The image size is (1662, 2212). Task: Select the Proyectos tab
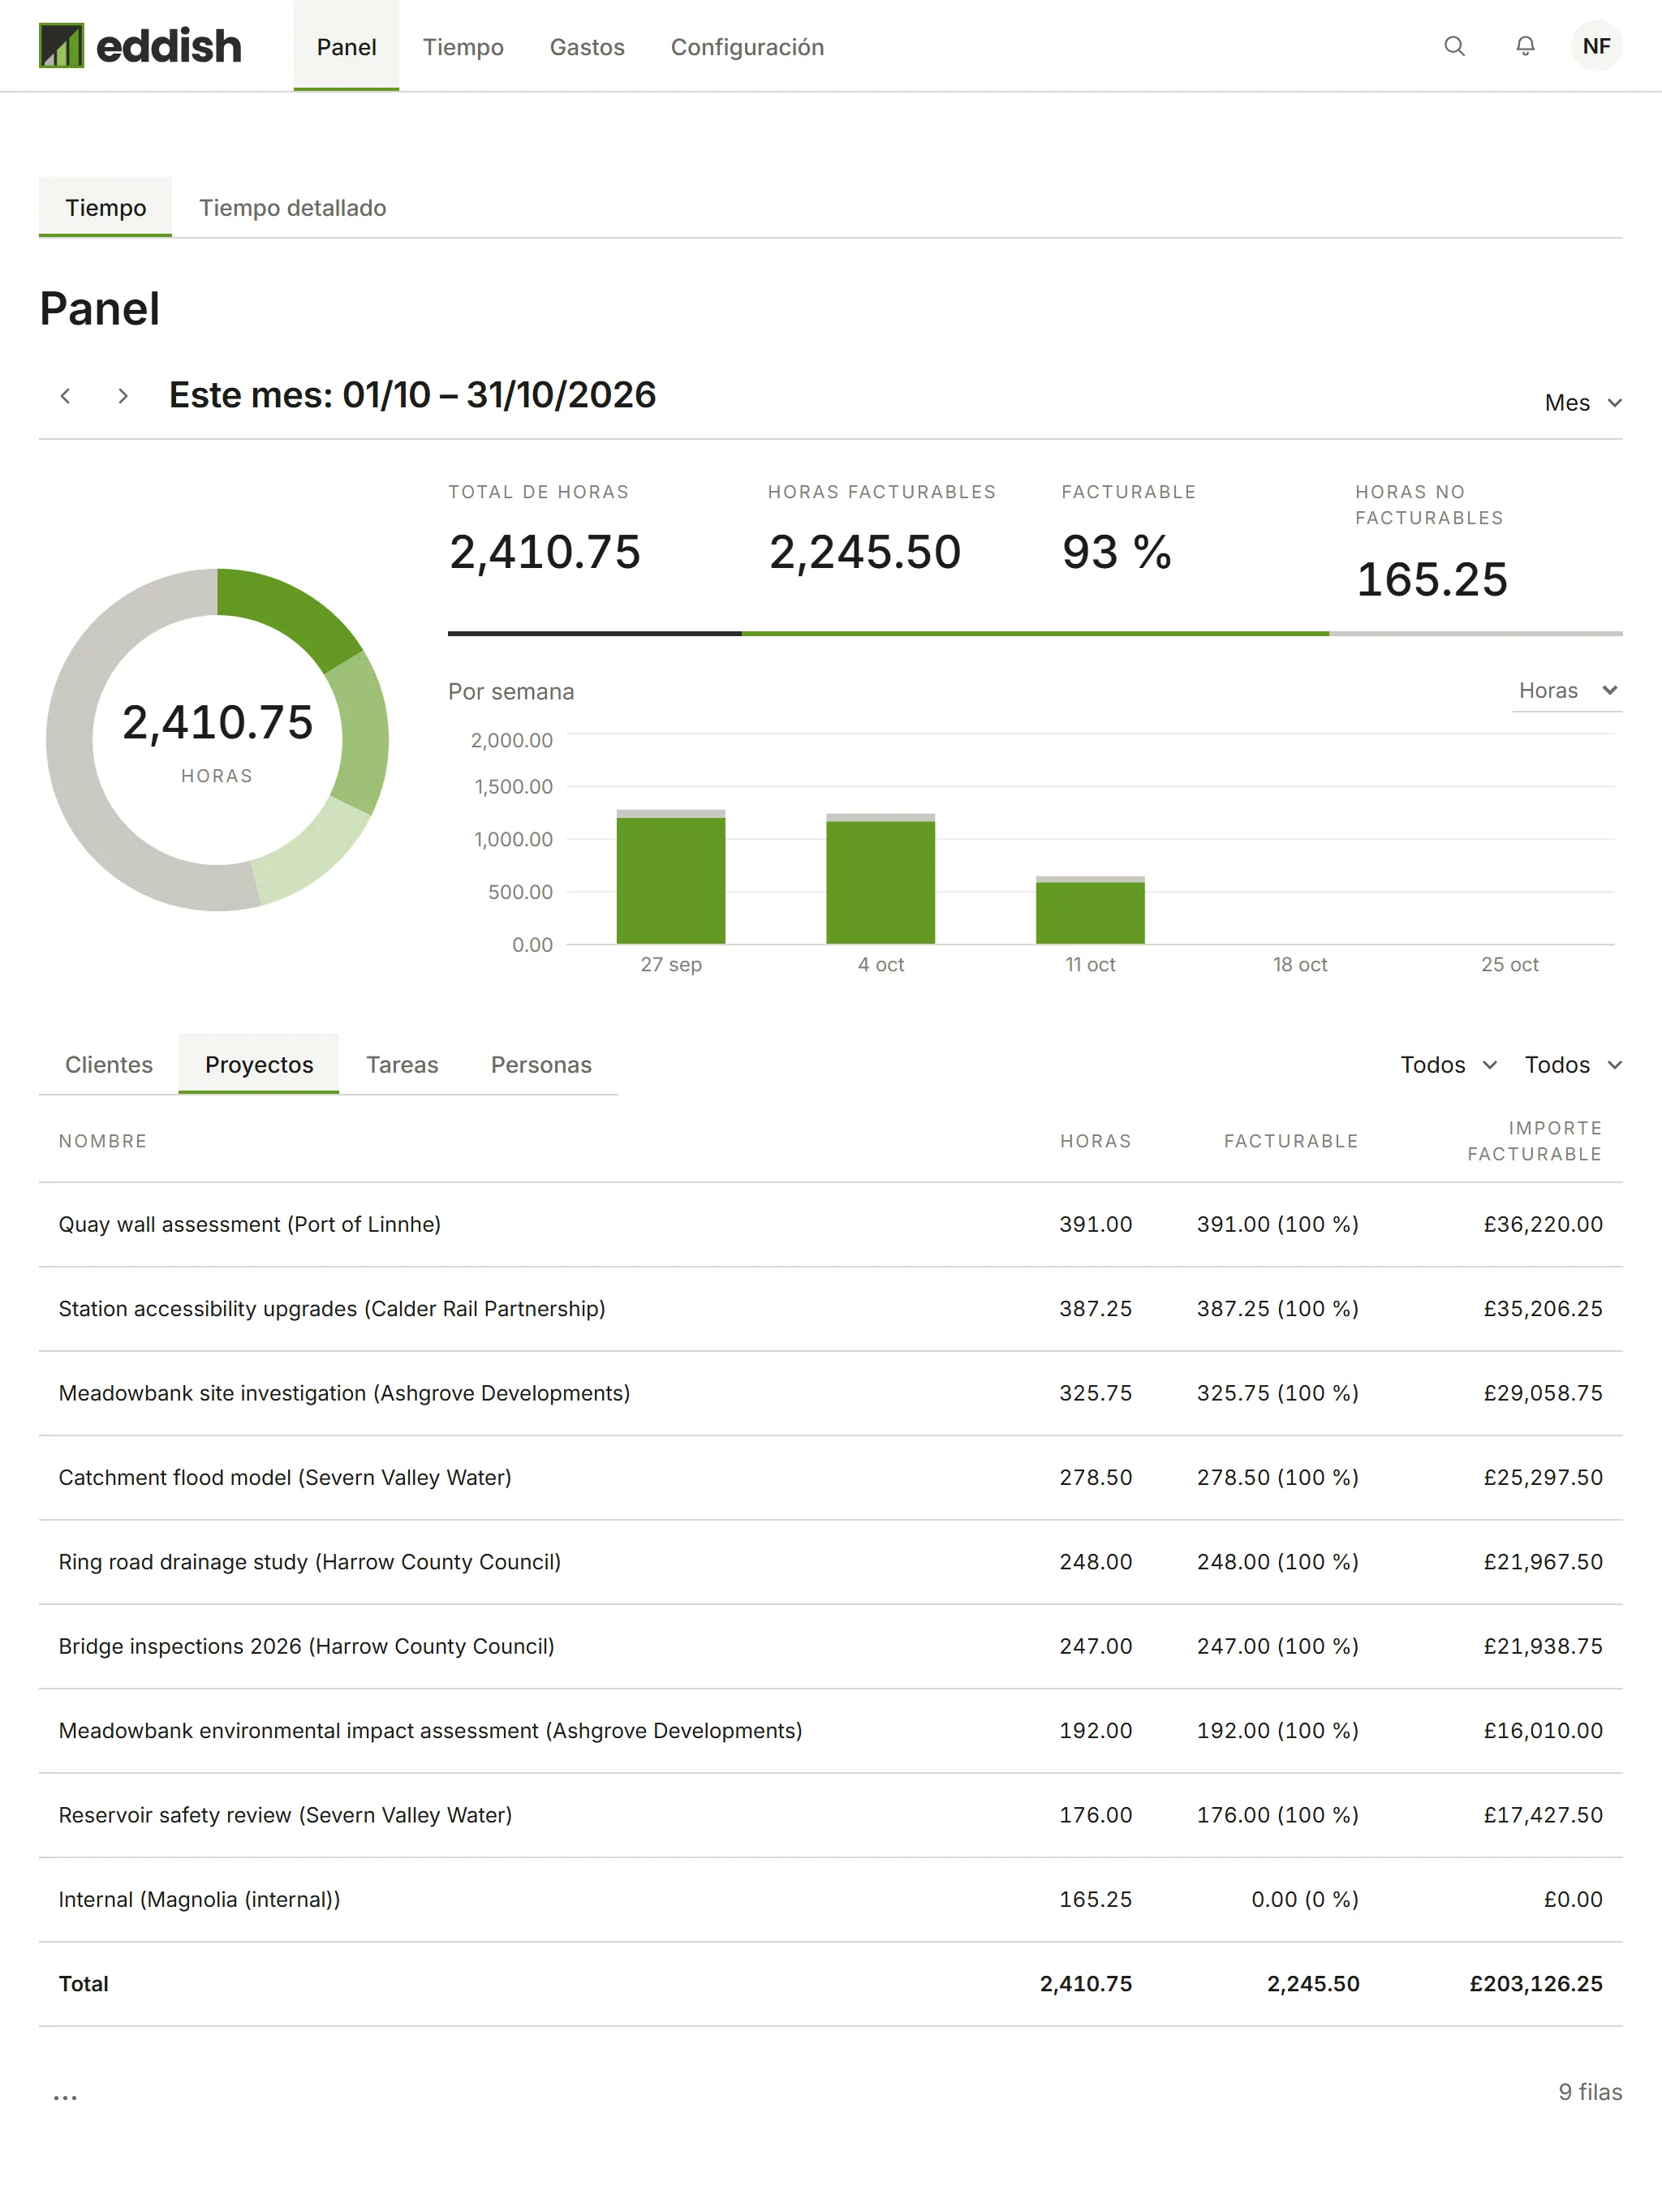[x=259, y=1065]
